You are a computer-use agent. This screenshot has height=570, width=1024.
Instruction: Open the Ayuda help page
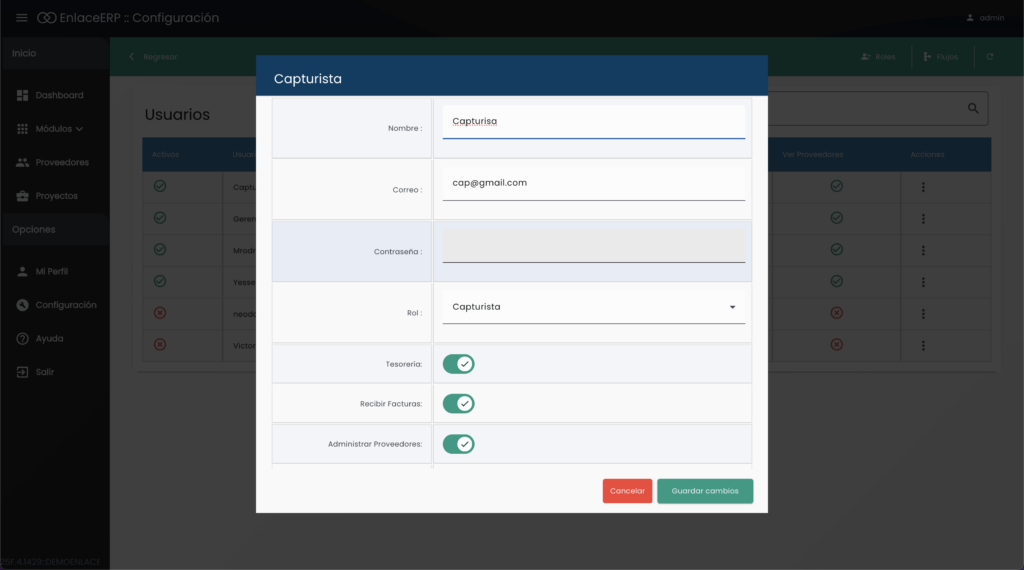(x=49, y=338)
